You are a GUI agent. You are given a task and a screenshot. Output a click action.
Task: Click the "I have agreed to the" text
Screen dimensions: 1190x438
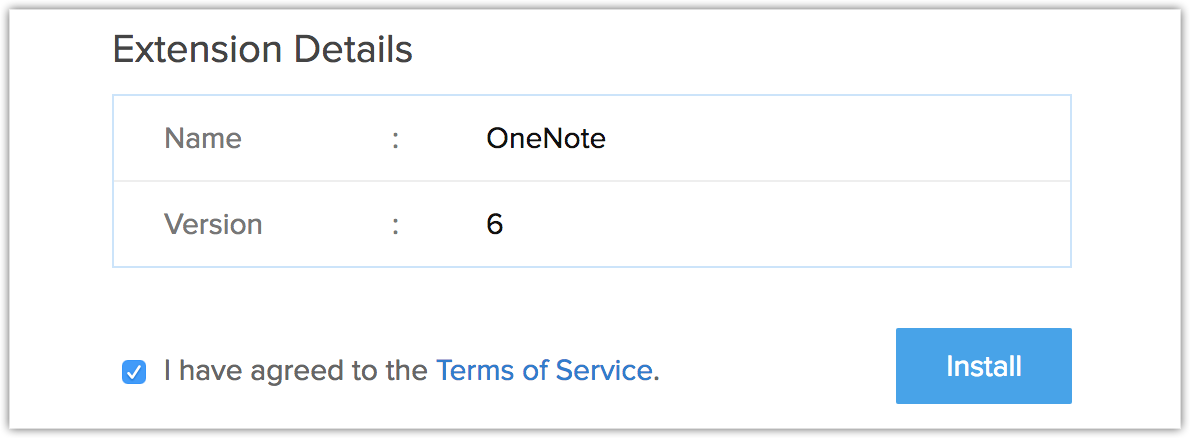click(x=295, y=371)
